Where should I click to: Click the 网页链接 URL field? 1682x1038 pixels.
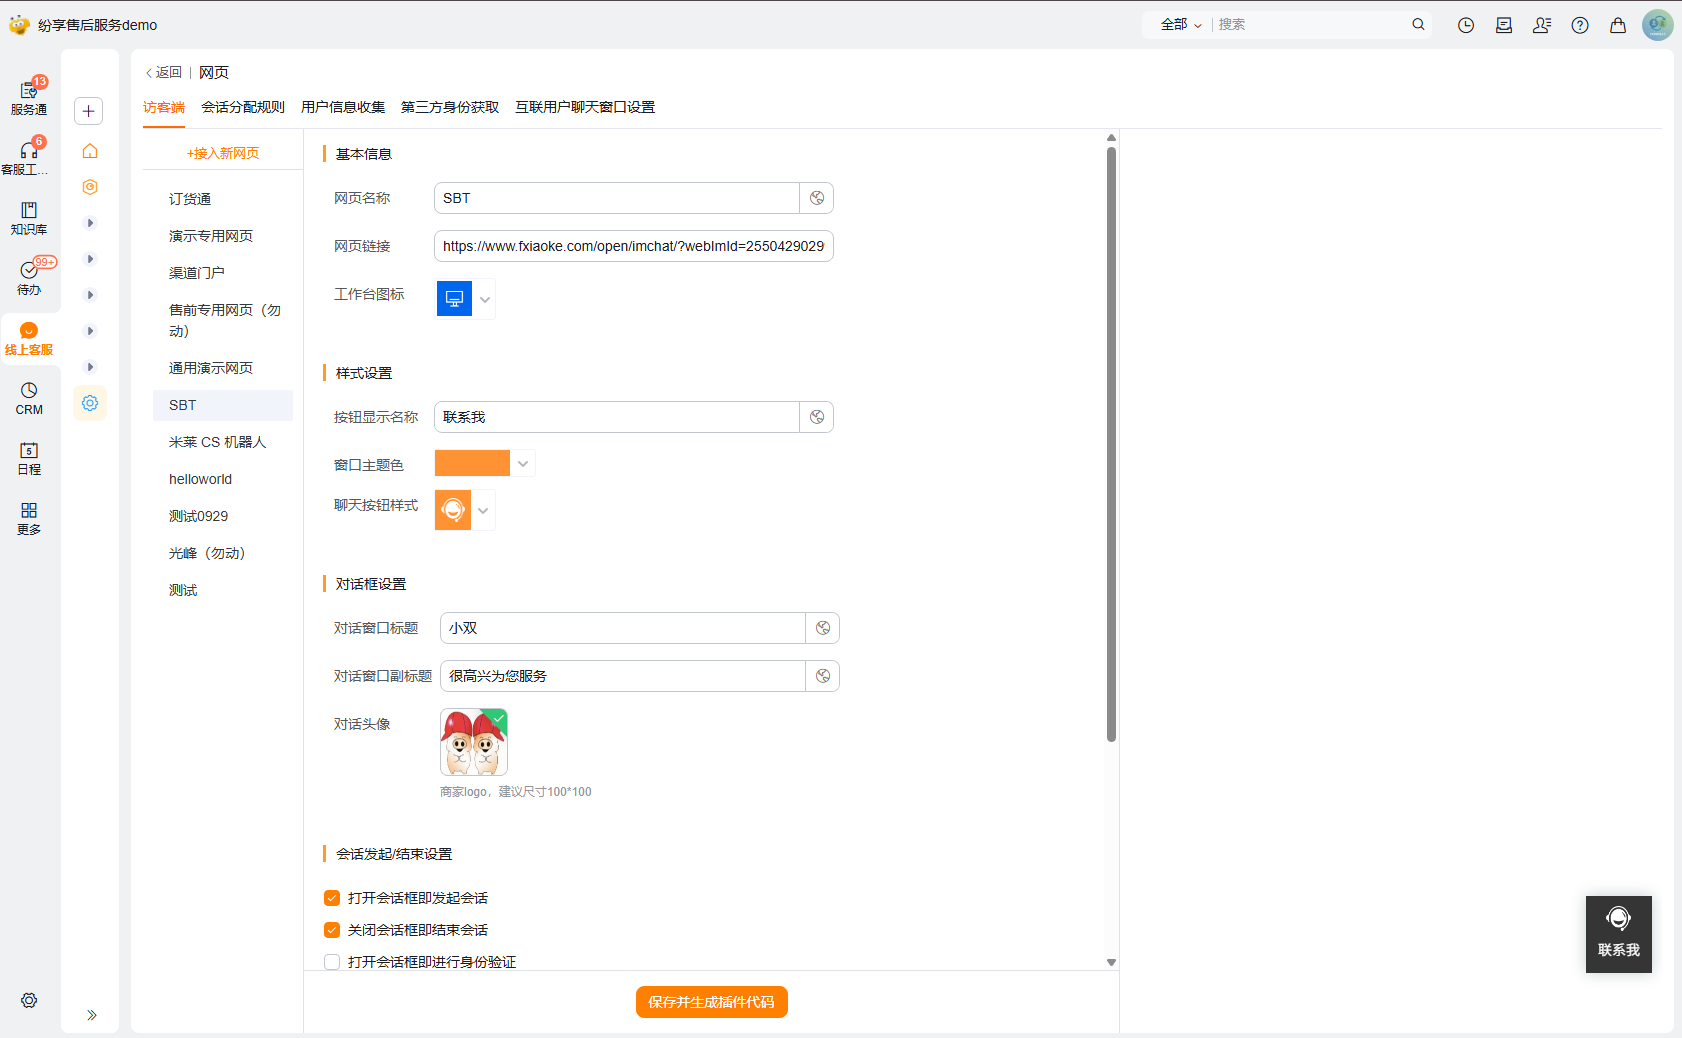point(634,246)
